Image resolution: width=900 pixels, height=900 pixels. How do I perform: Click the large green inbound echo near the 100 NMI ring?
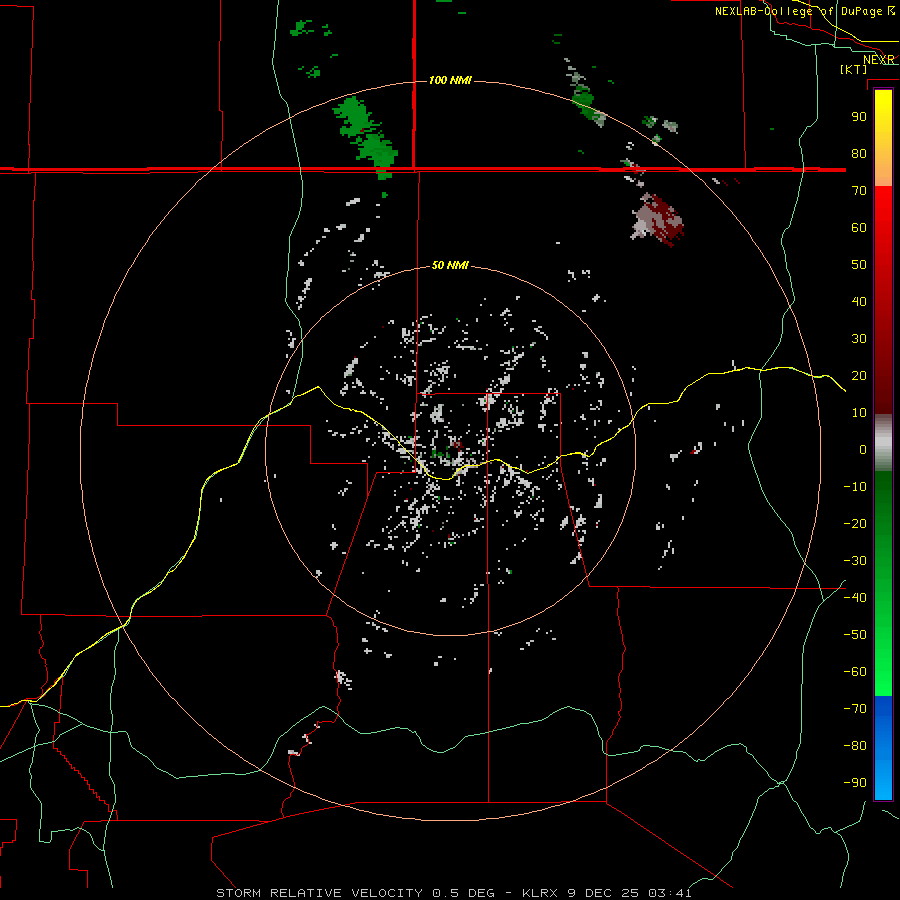coord(367,137)
